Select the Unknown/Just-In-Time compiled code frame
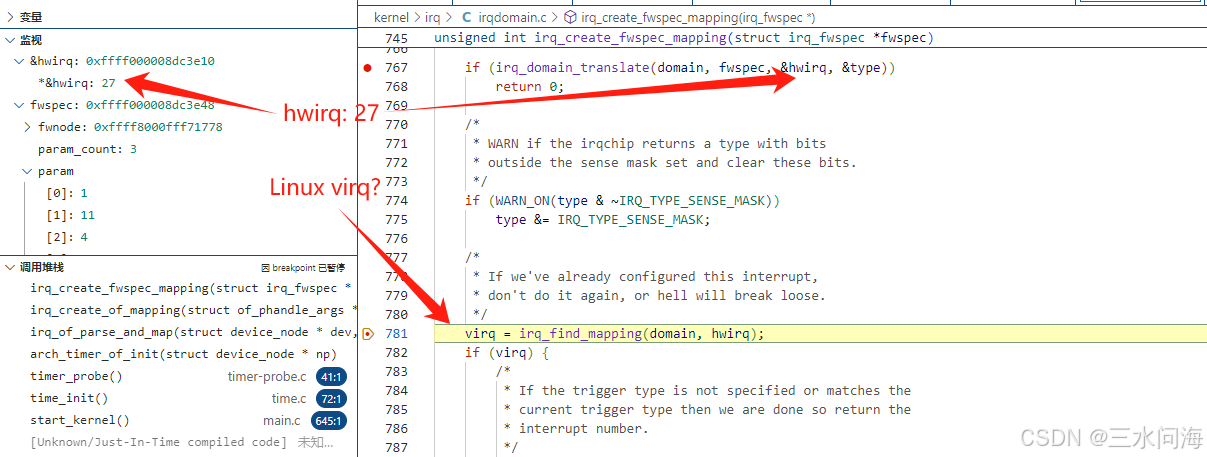 (x=179, y=442)
